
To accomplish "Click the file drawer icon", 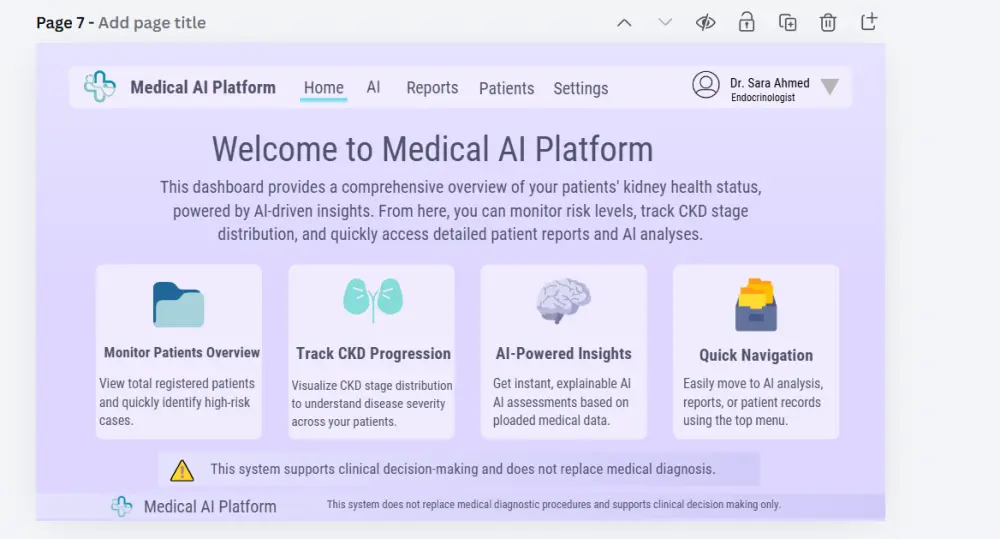I will (x=756, y=305).
